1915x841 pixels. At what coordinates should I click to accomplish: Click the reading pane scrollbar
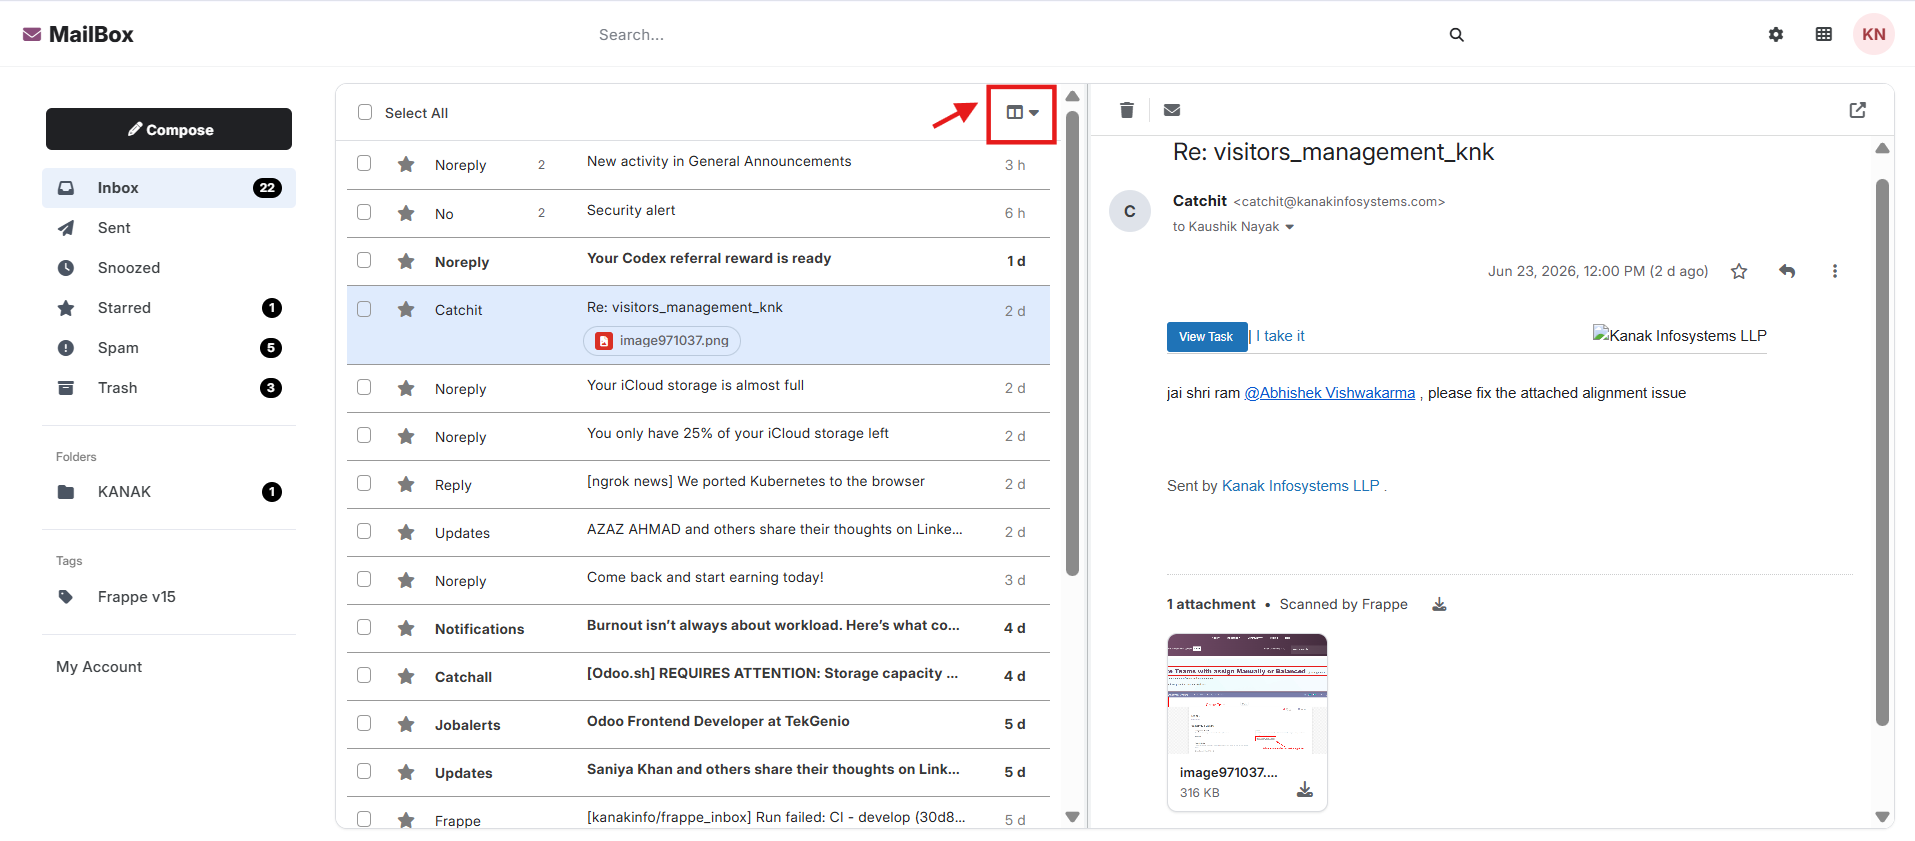tap(1882, 451)
